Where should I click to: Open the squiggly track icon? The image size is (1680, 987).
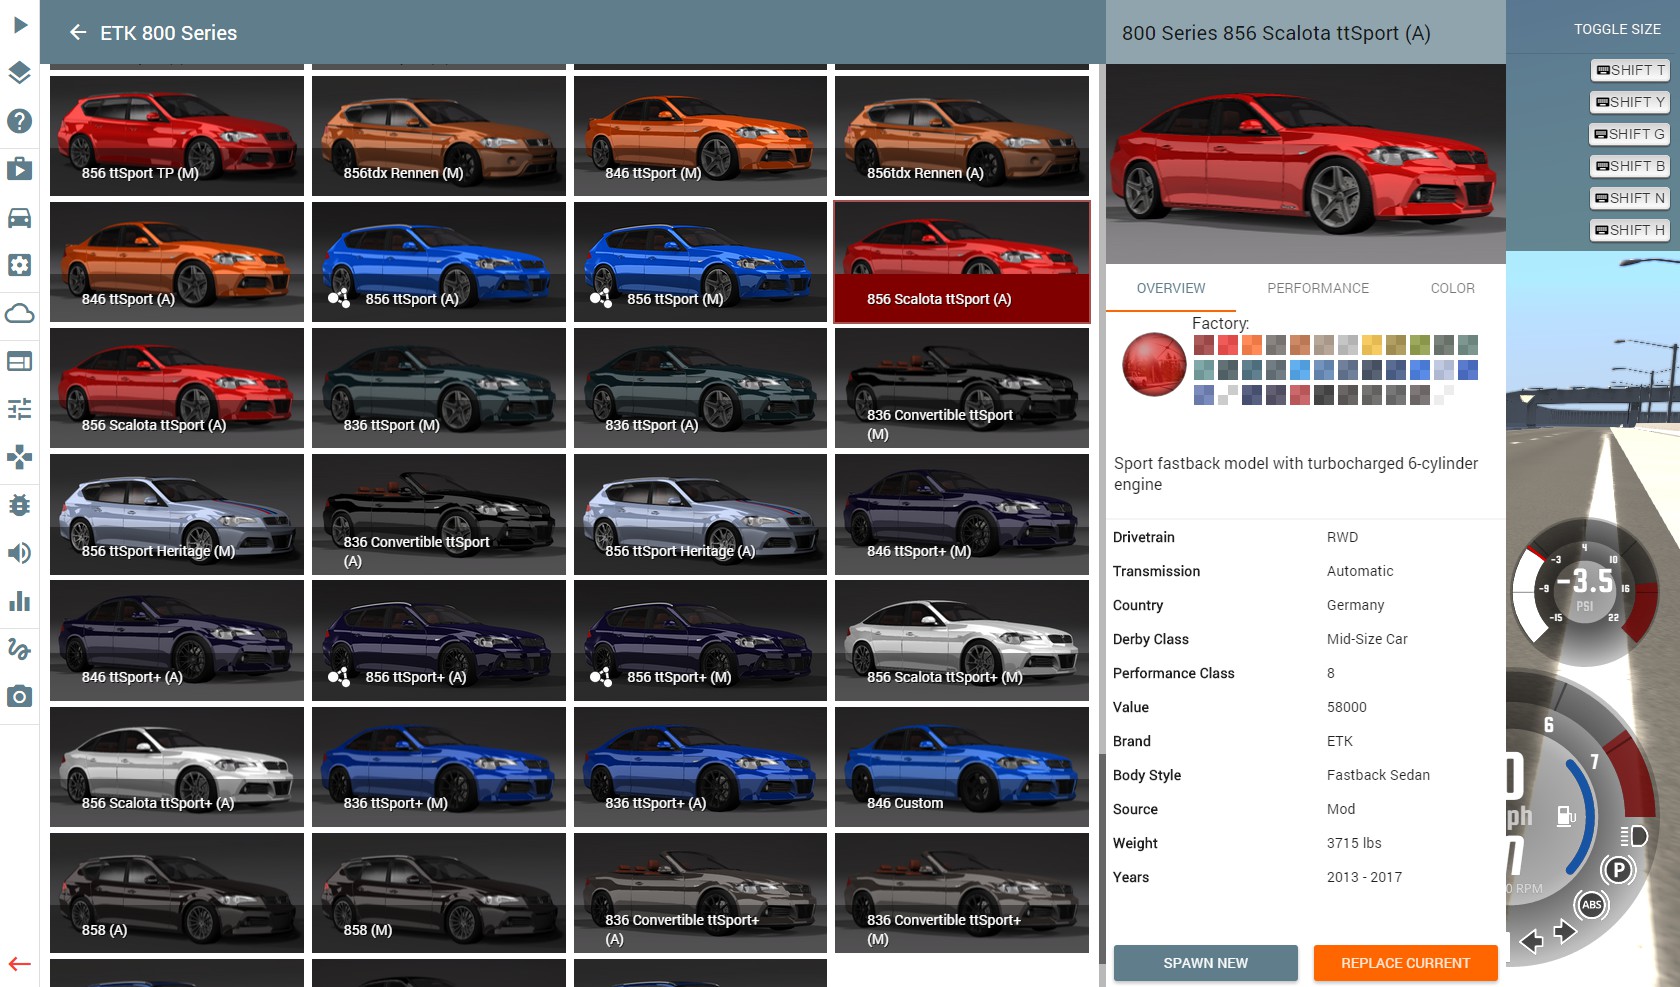[x=20, y=649]
